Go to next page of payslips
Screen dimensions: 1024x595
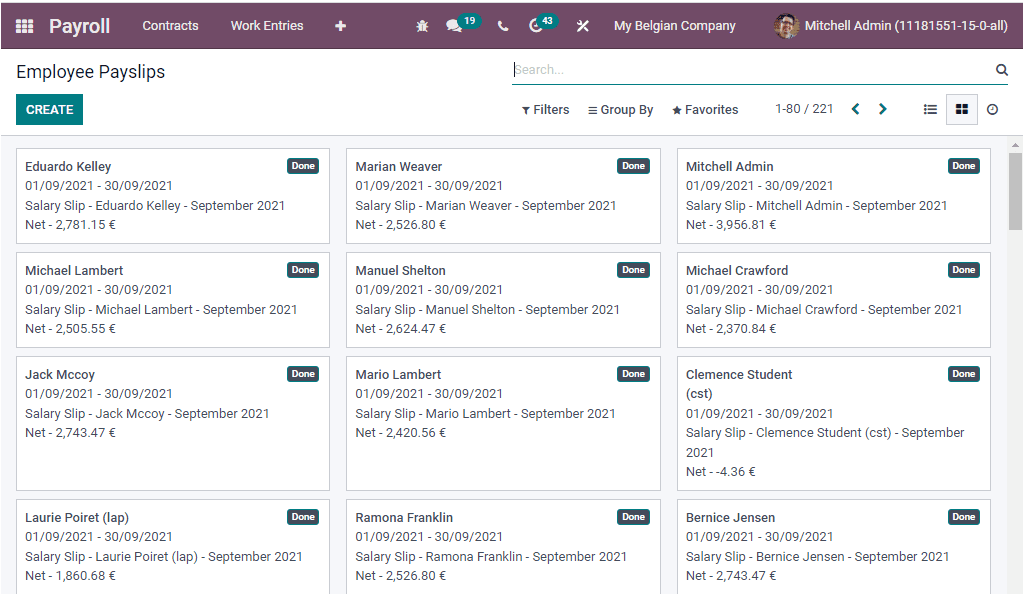pos(883,109)
